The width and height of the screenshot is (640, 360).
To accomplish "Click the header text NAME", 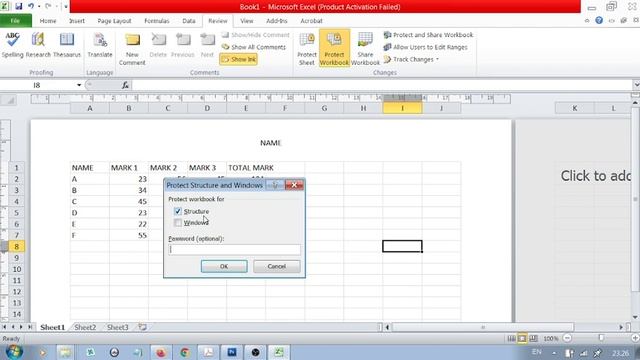I will pyautogui.click(x=270, y=143).
